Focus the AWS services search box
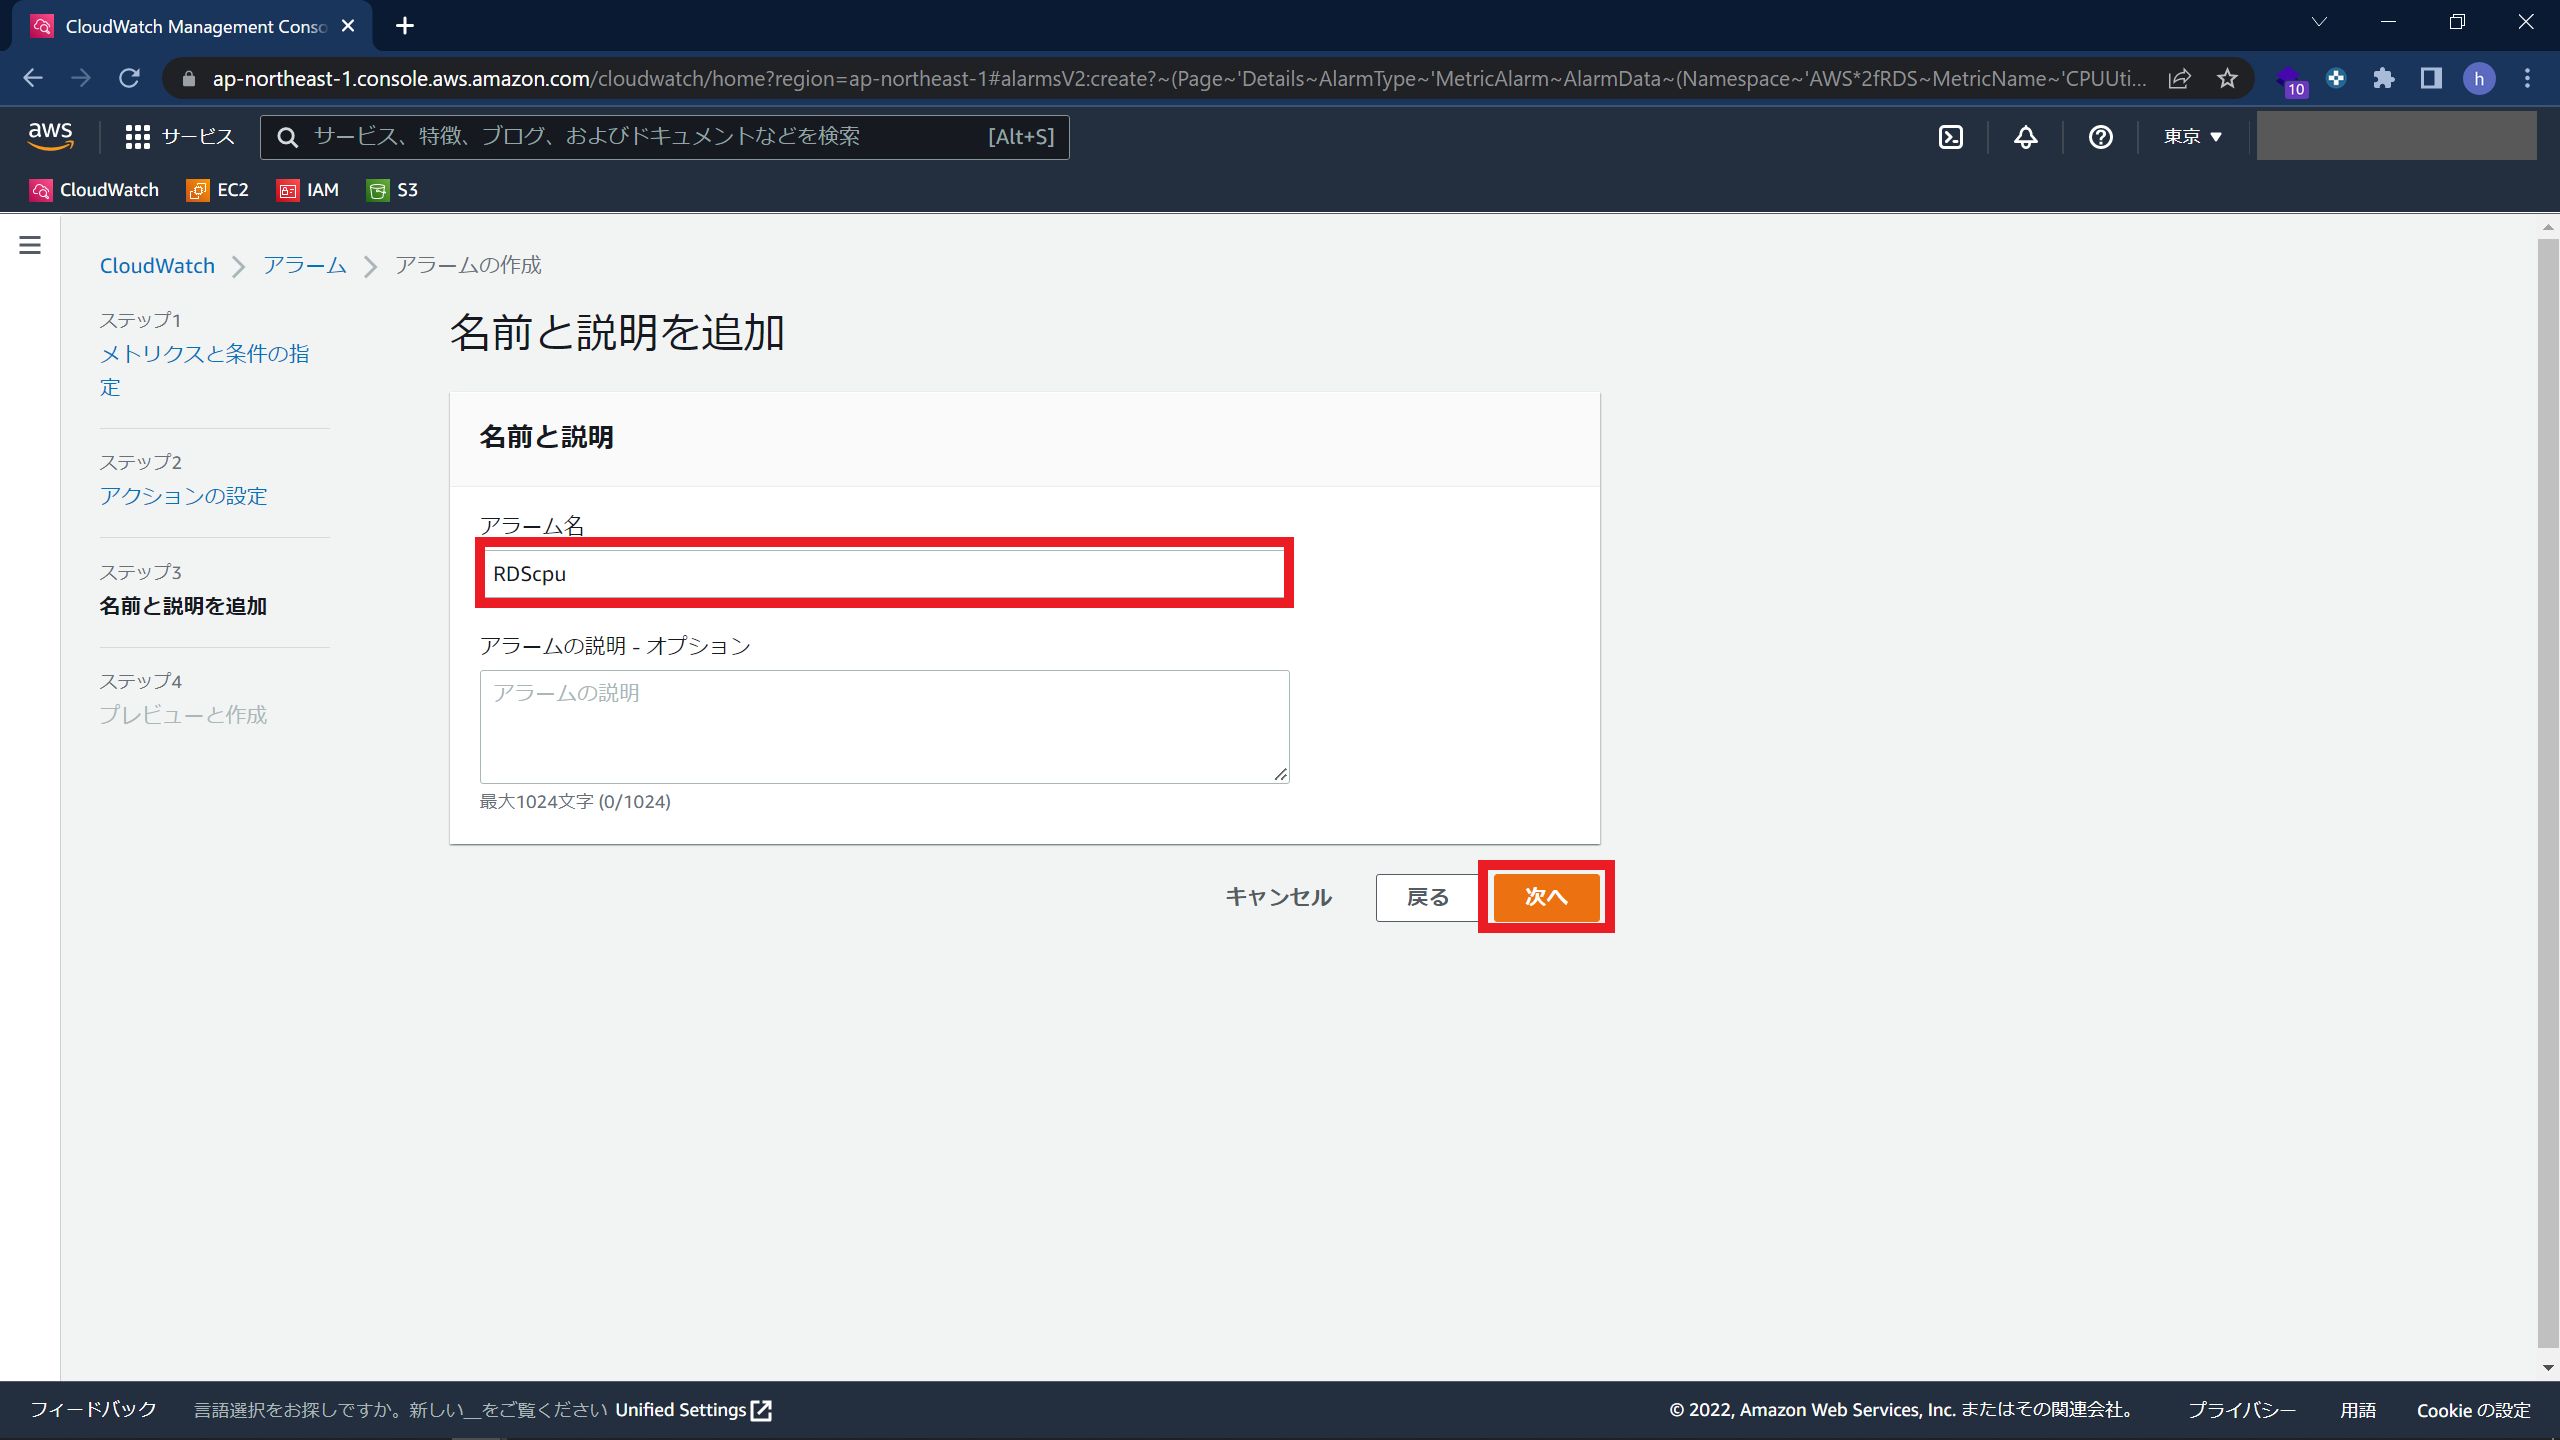Viewport: 2560px width, 1440px height. click(x=665, y=137)
